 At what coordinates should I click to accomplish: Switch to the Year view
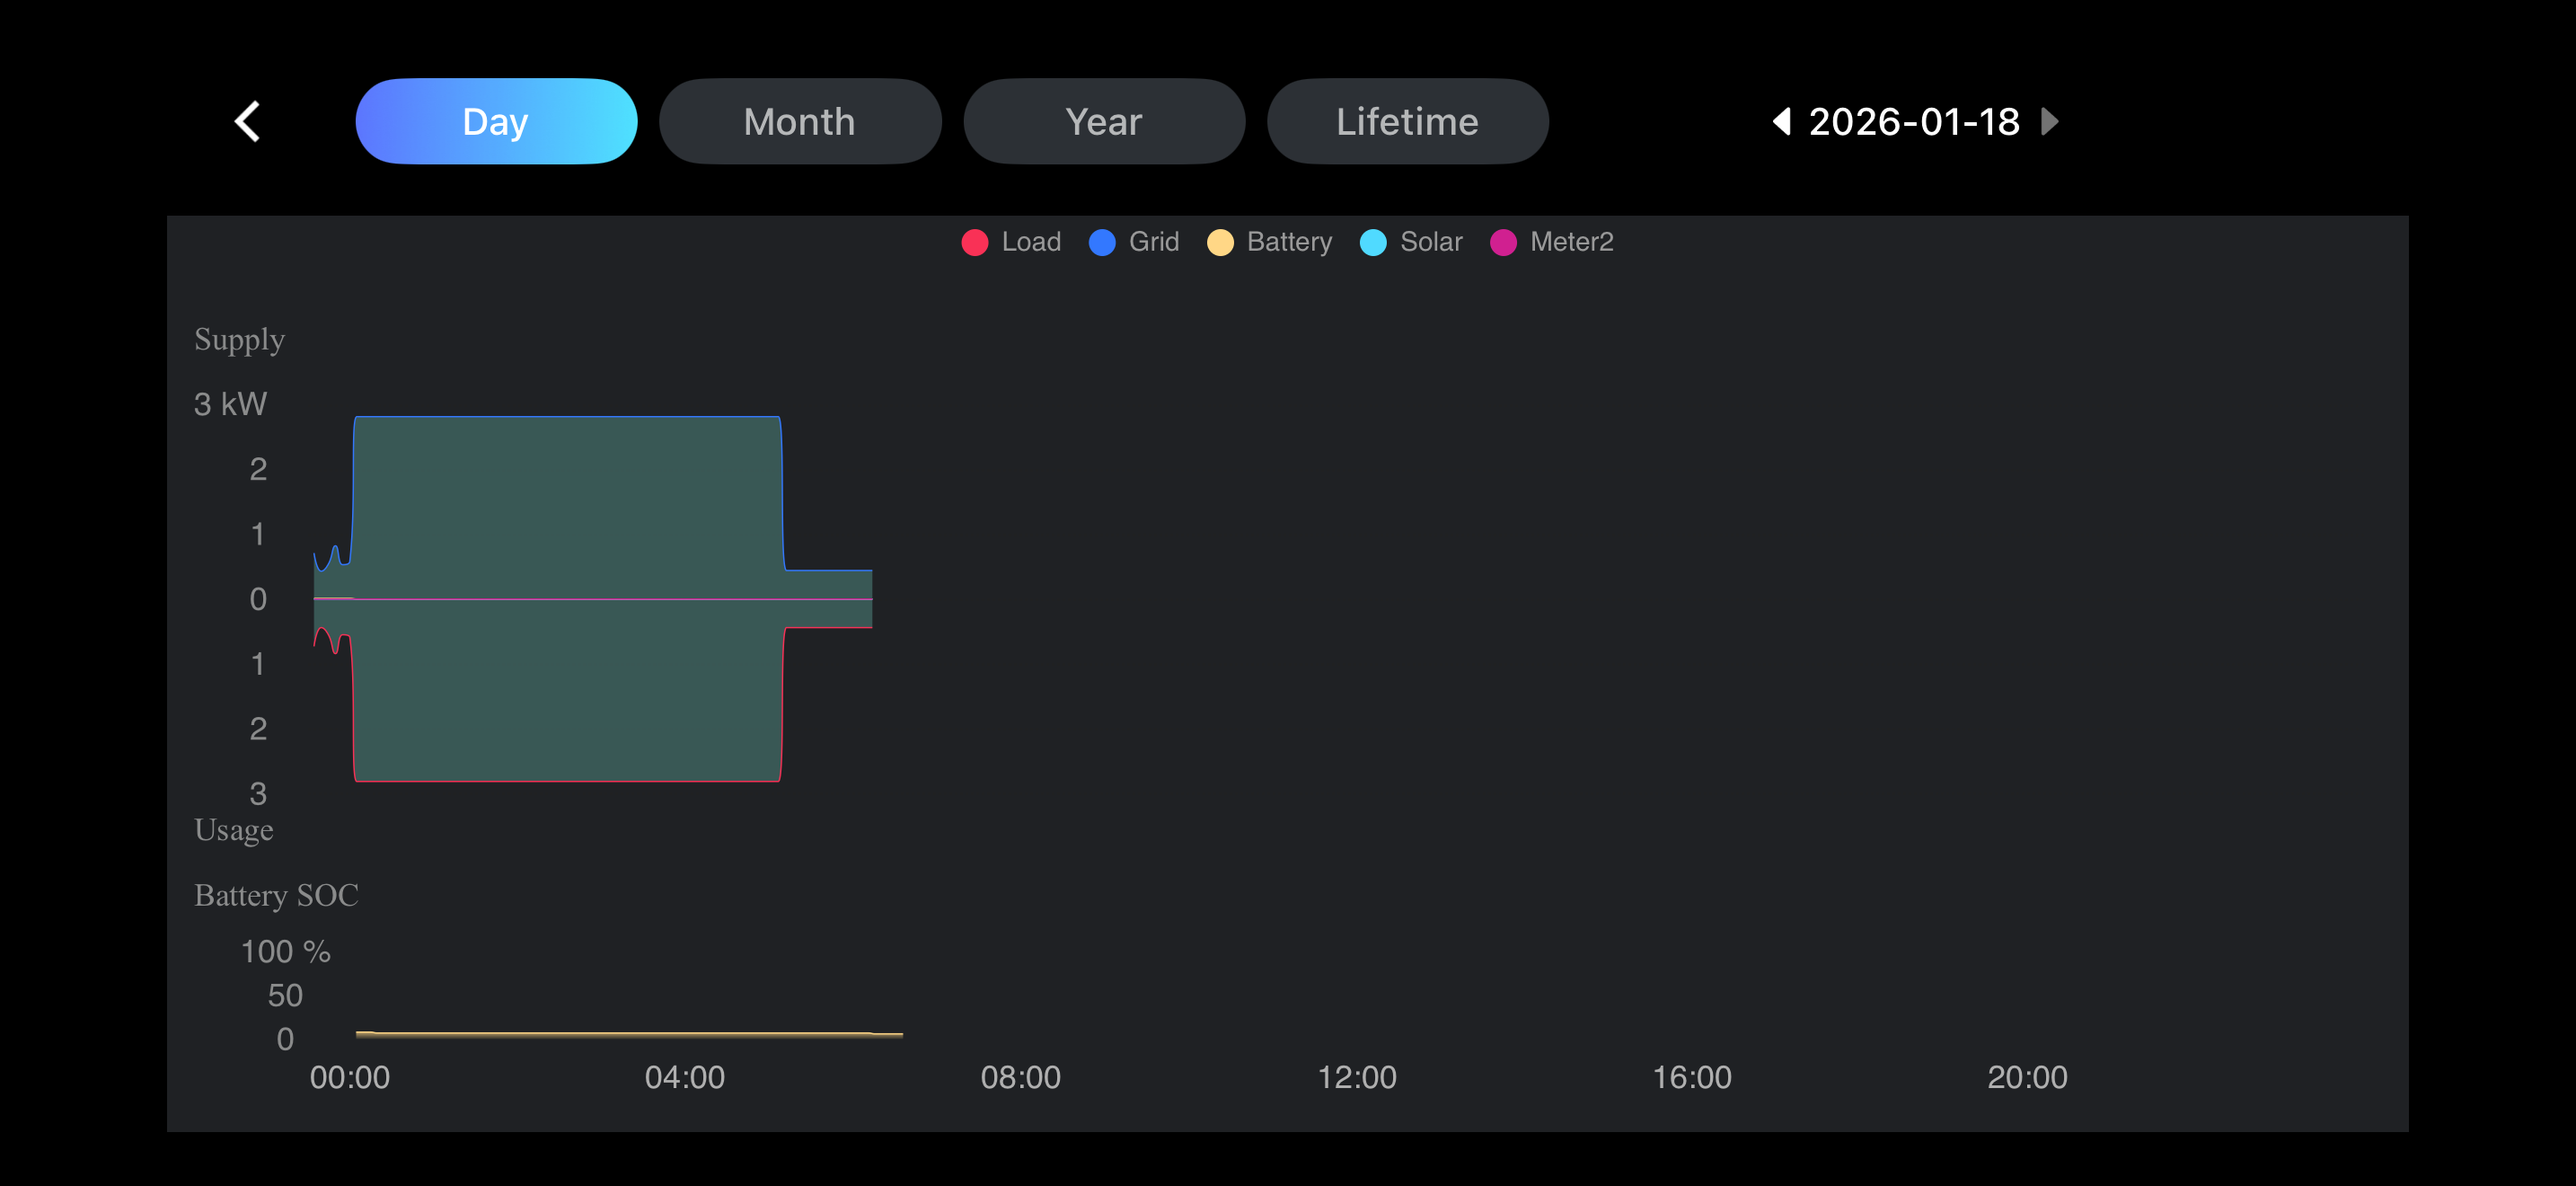click(1103, 121)
